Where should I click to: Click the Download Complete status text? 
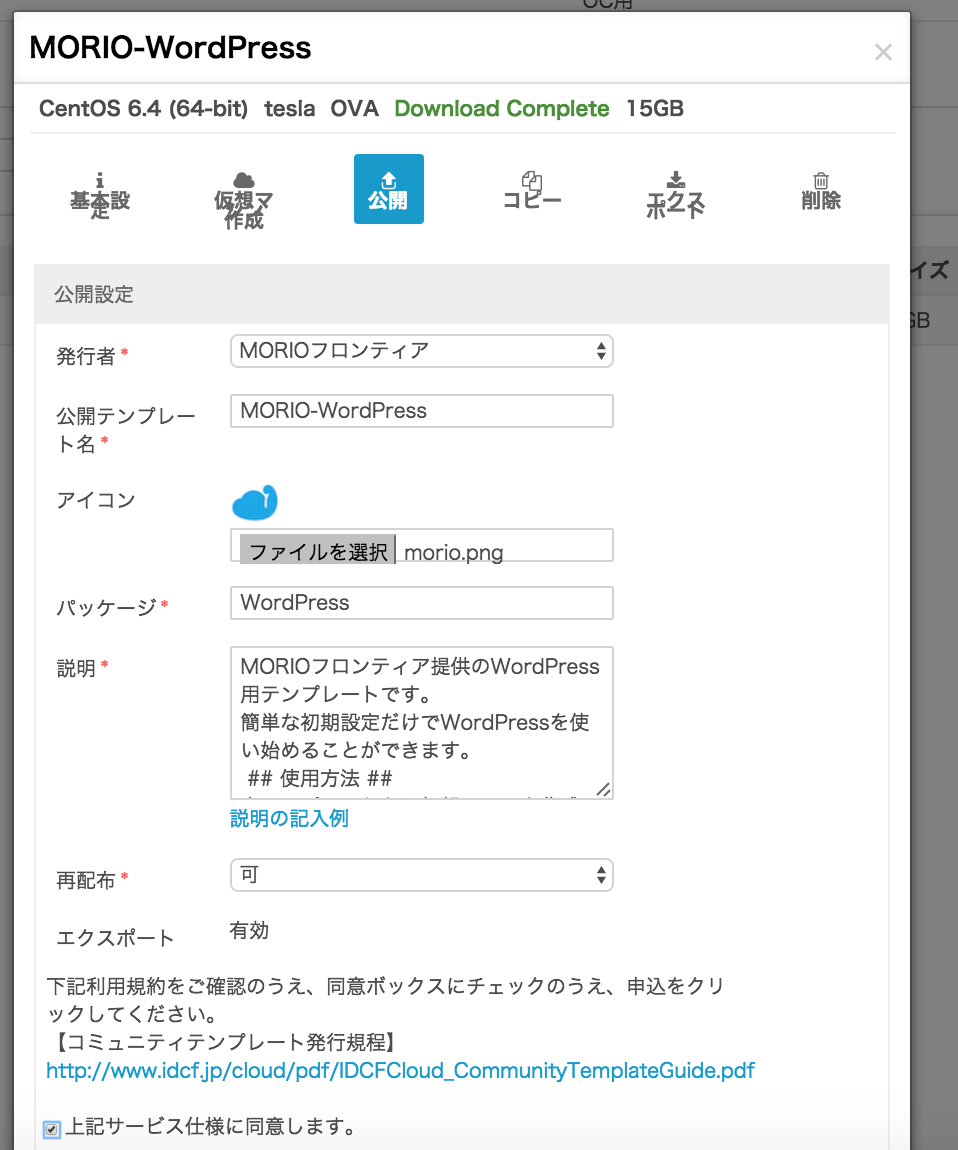click(501, 109)
